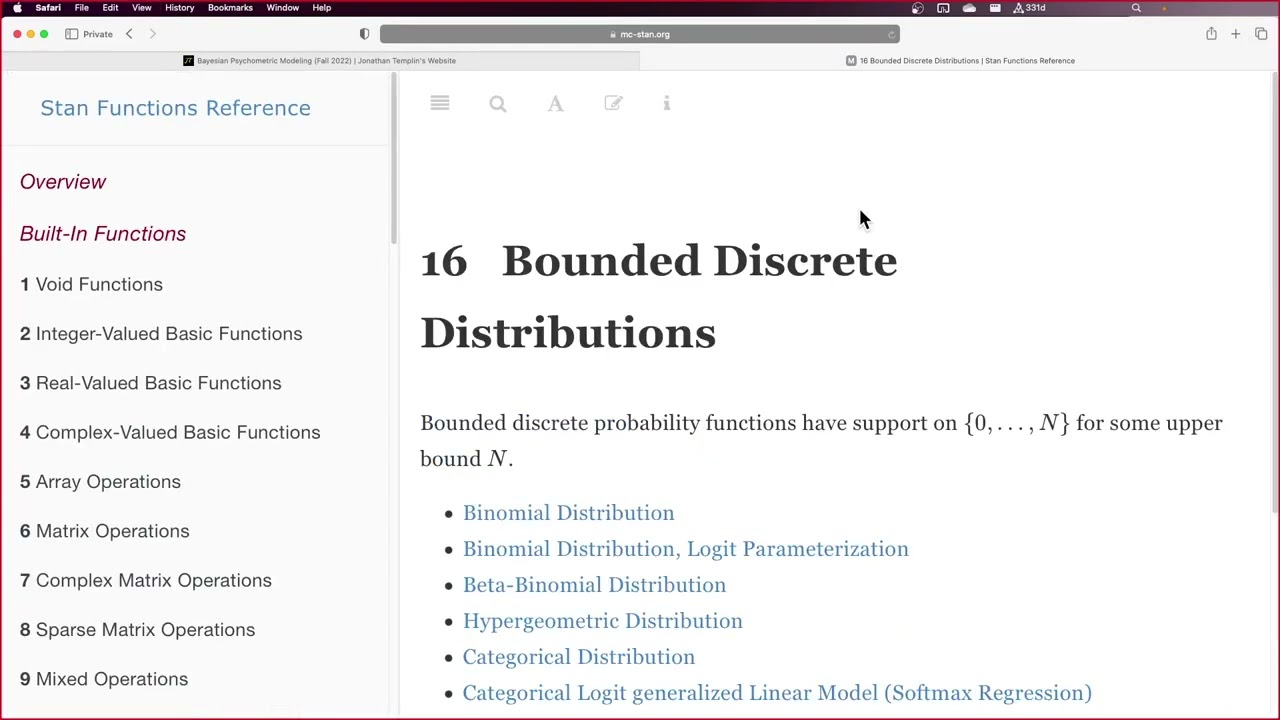Select the 16 Bounded Discrete Distributions tab
The width and height of the screenshot is (1280, 720).
click(x=960, y=60)
